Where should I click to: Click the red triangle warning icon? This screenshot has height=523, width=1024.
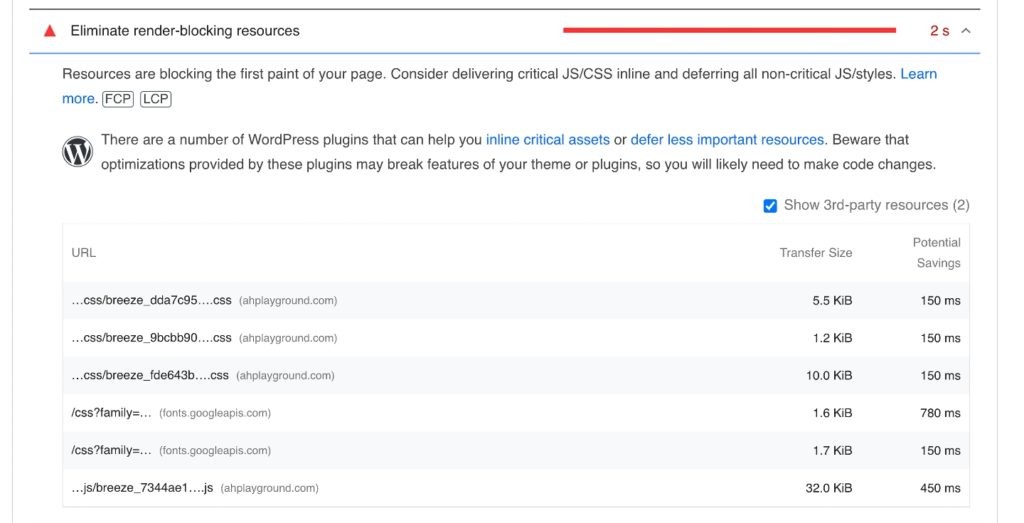(x=49, y=31)
